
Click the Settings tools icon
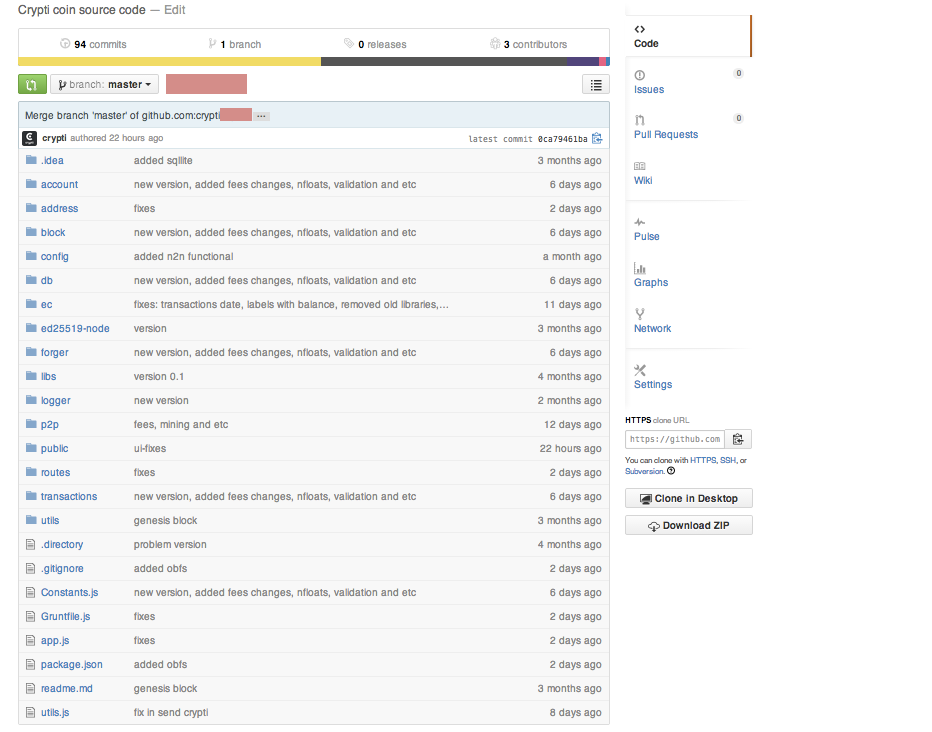pyautogui.click(x=640, y=370)
